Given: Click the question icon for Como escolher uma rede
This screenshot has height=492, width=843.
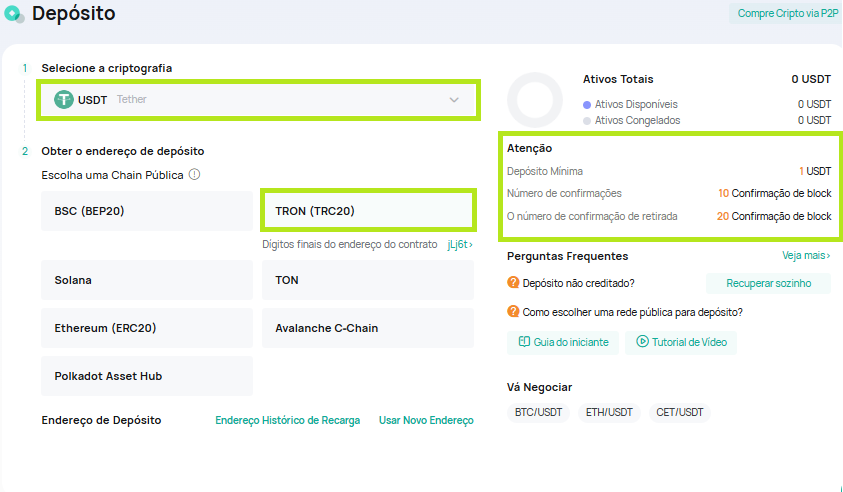Looking at the screenshot, I should pos(513,312).
